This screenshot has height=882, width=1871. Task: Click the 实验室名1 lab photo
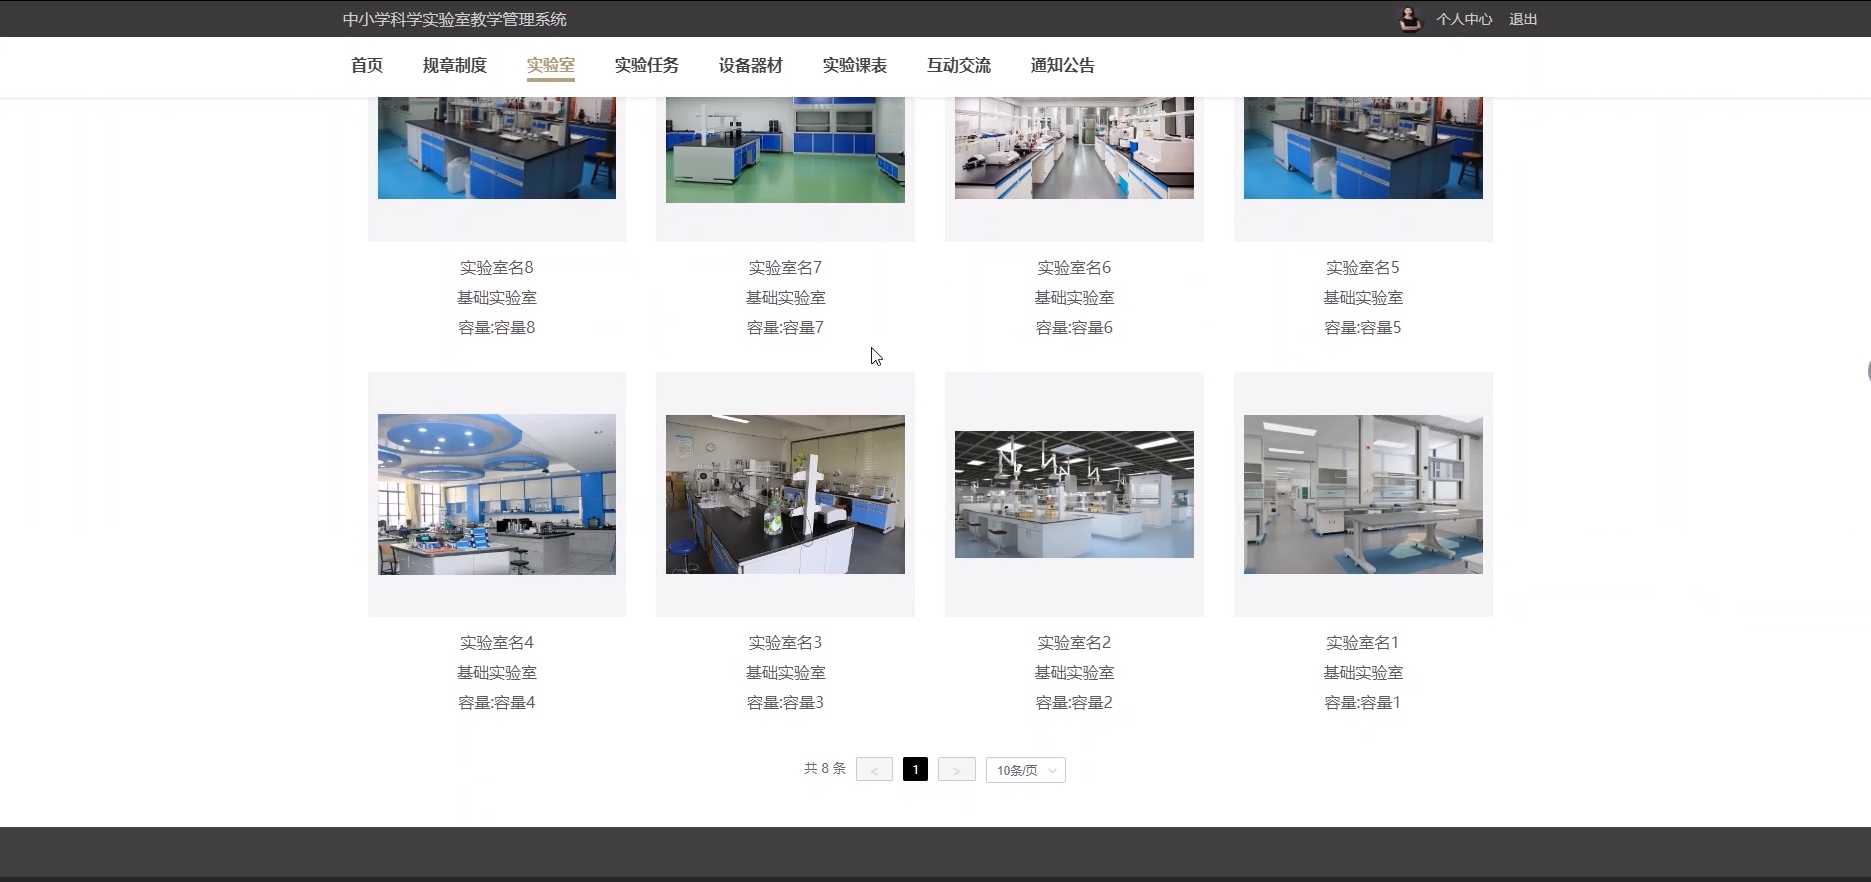[1362, 494]
